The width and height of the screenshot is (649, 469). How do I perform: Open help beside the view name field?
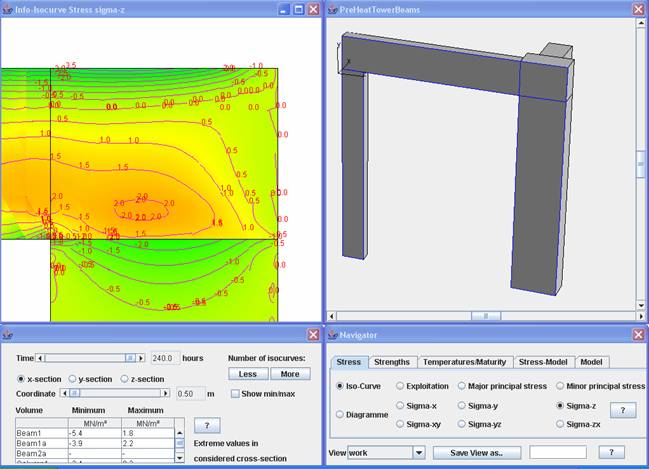pyautogui.click(x=611, y=452)
